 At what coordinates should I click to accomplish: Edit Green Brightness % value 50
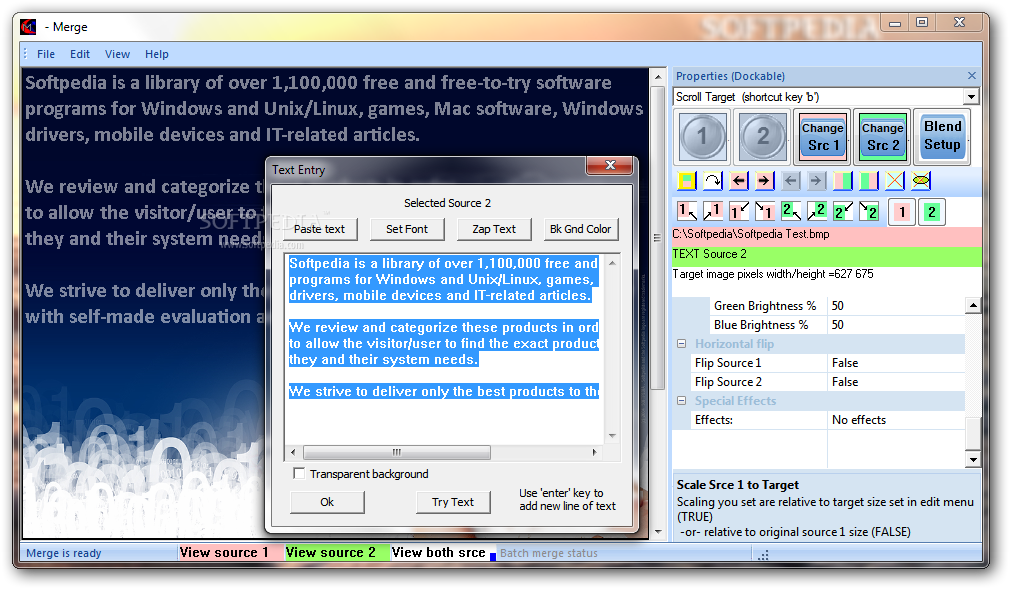896,305
